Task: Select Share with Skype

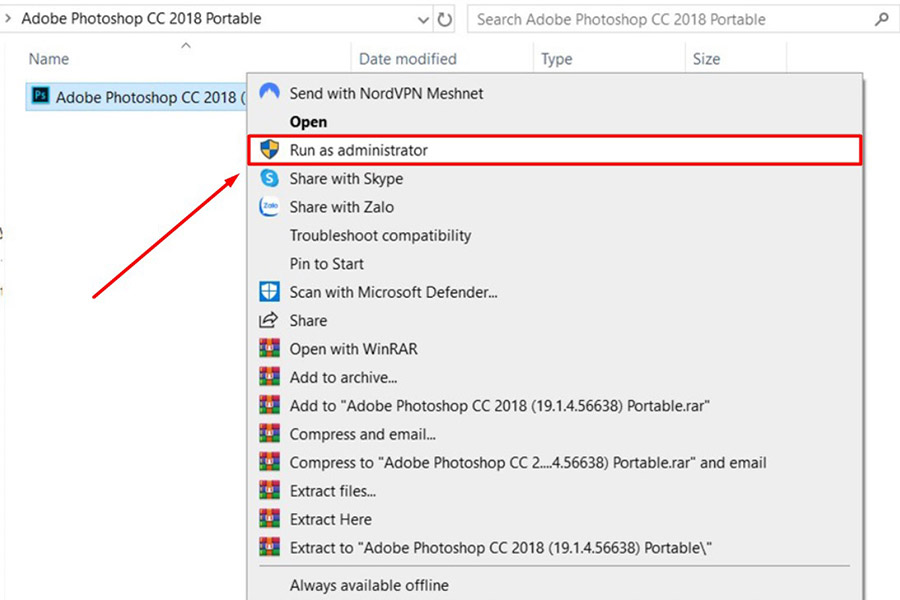Action: [554, 179]
